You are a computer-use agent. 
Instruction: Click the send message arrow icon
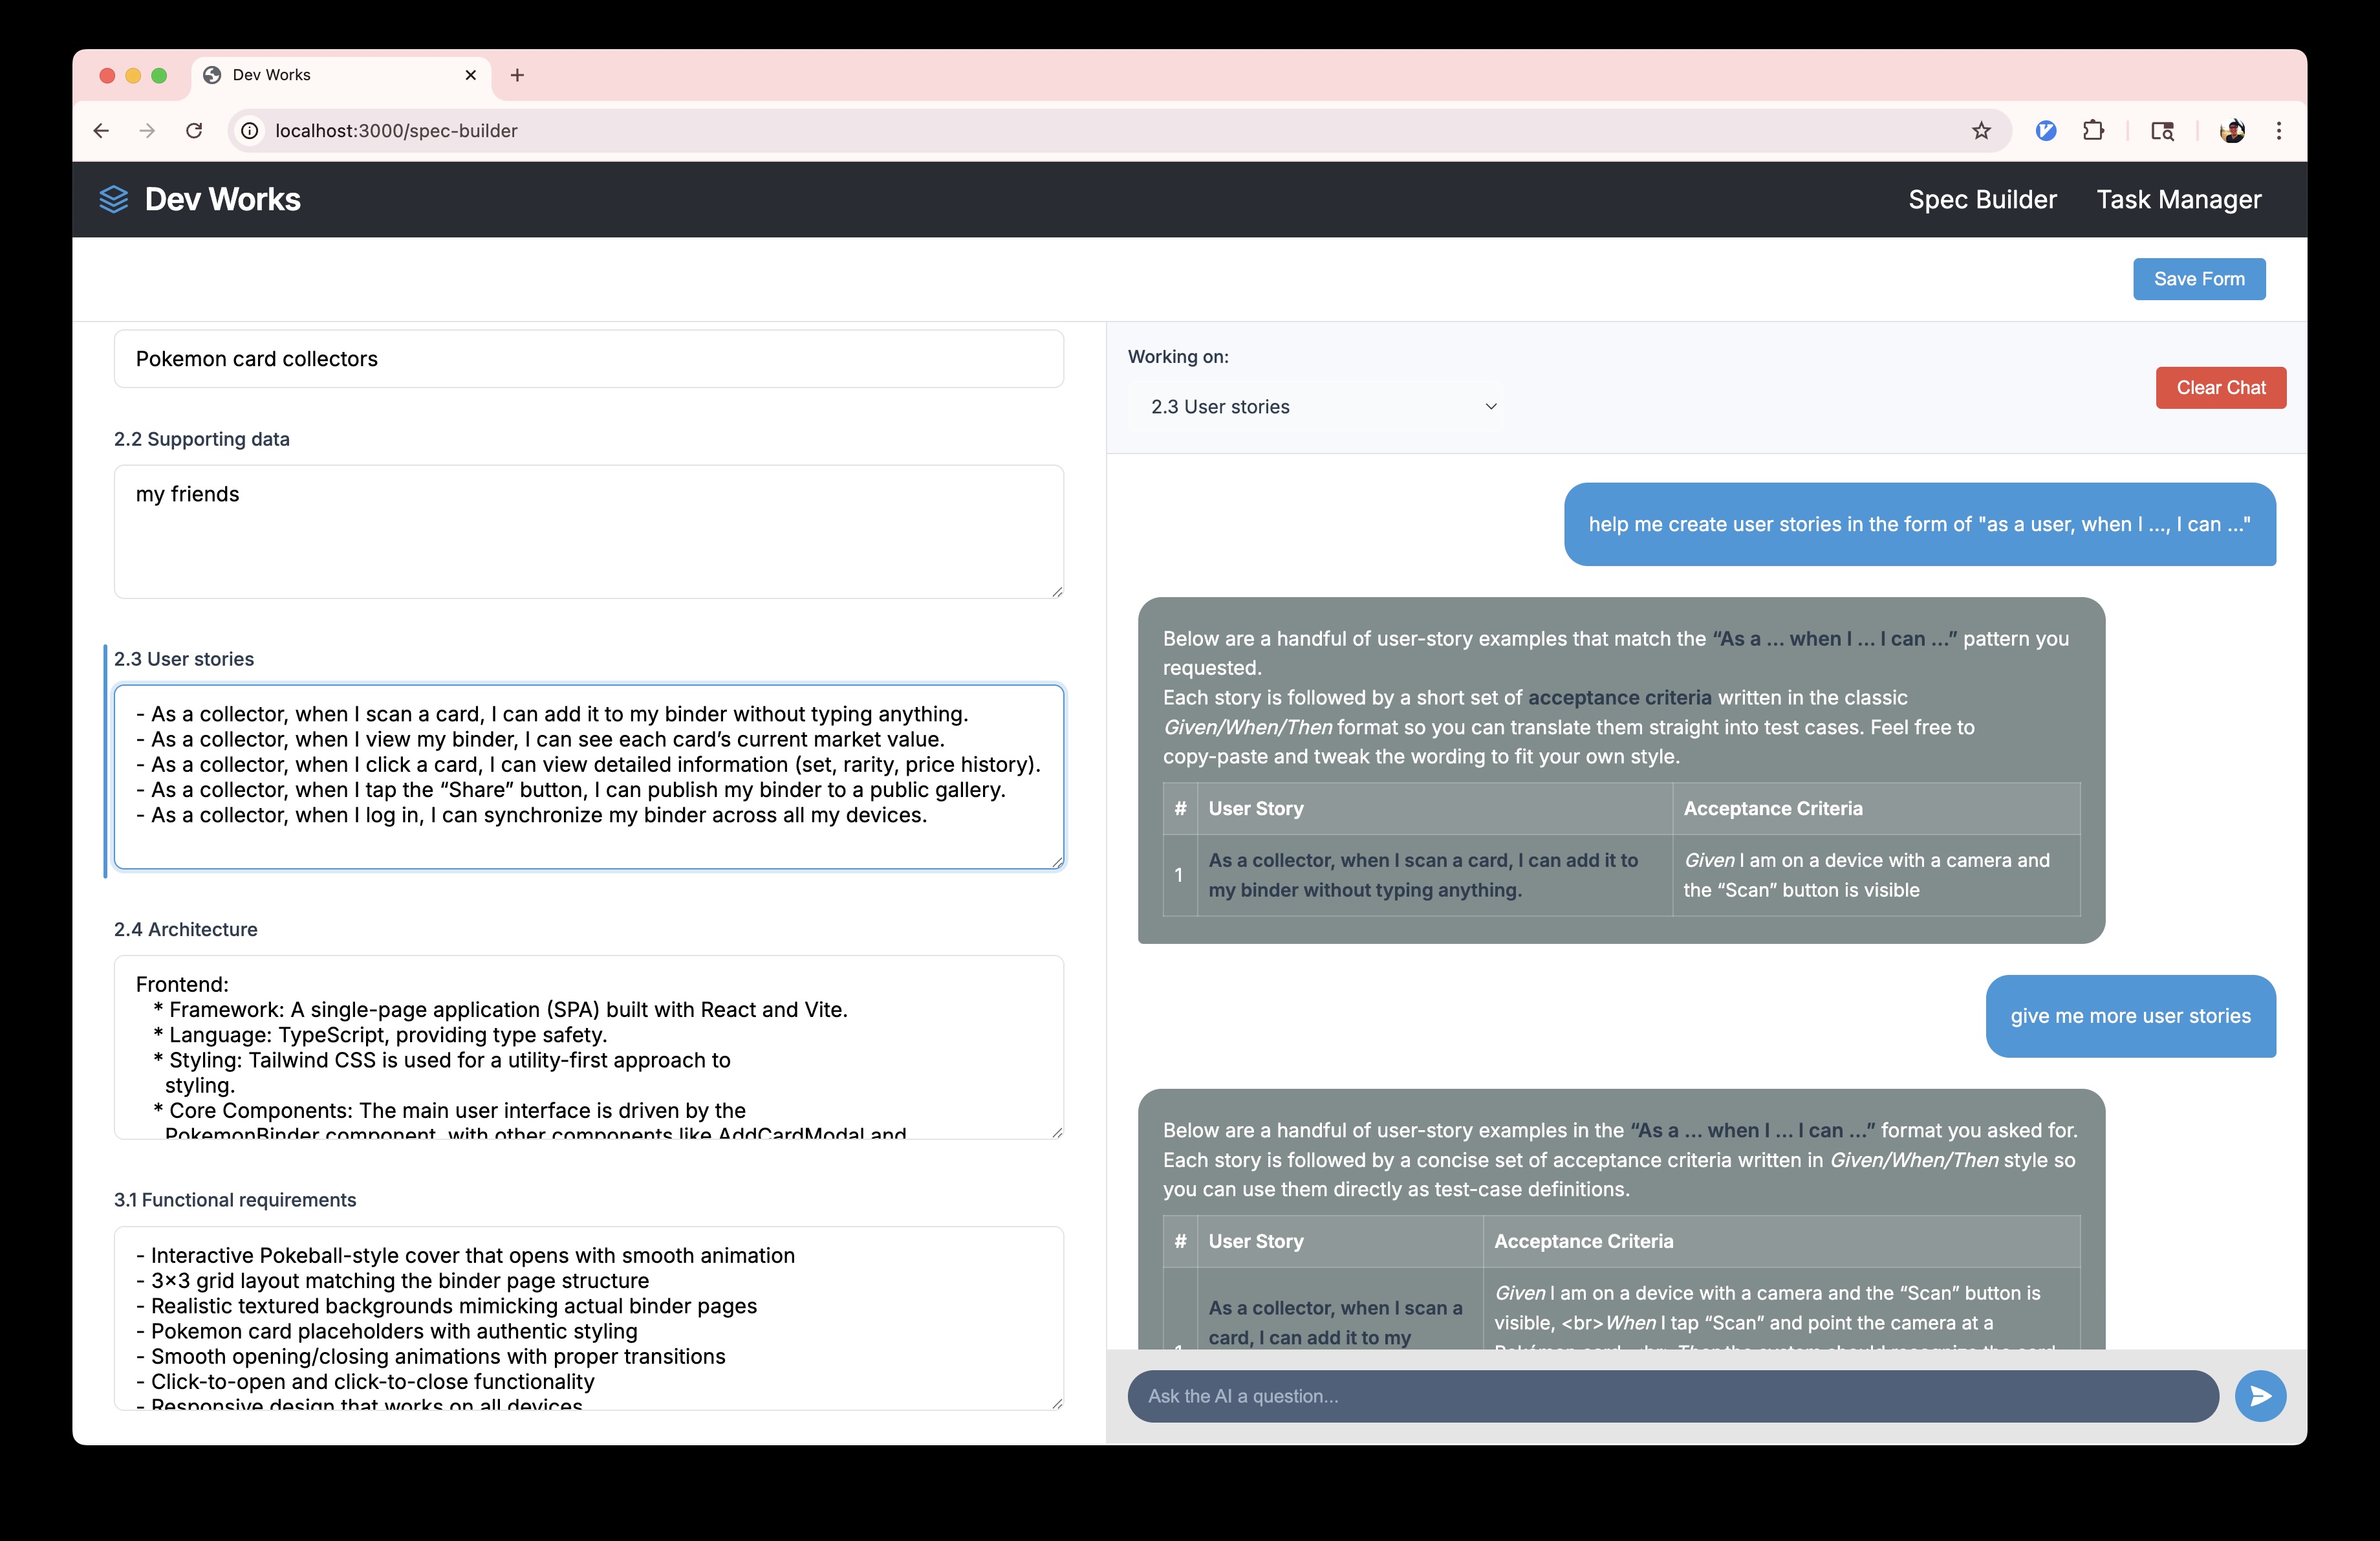[x=2260, y=1396]
